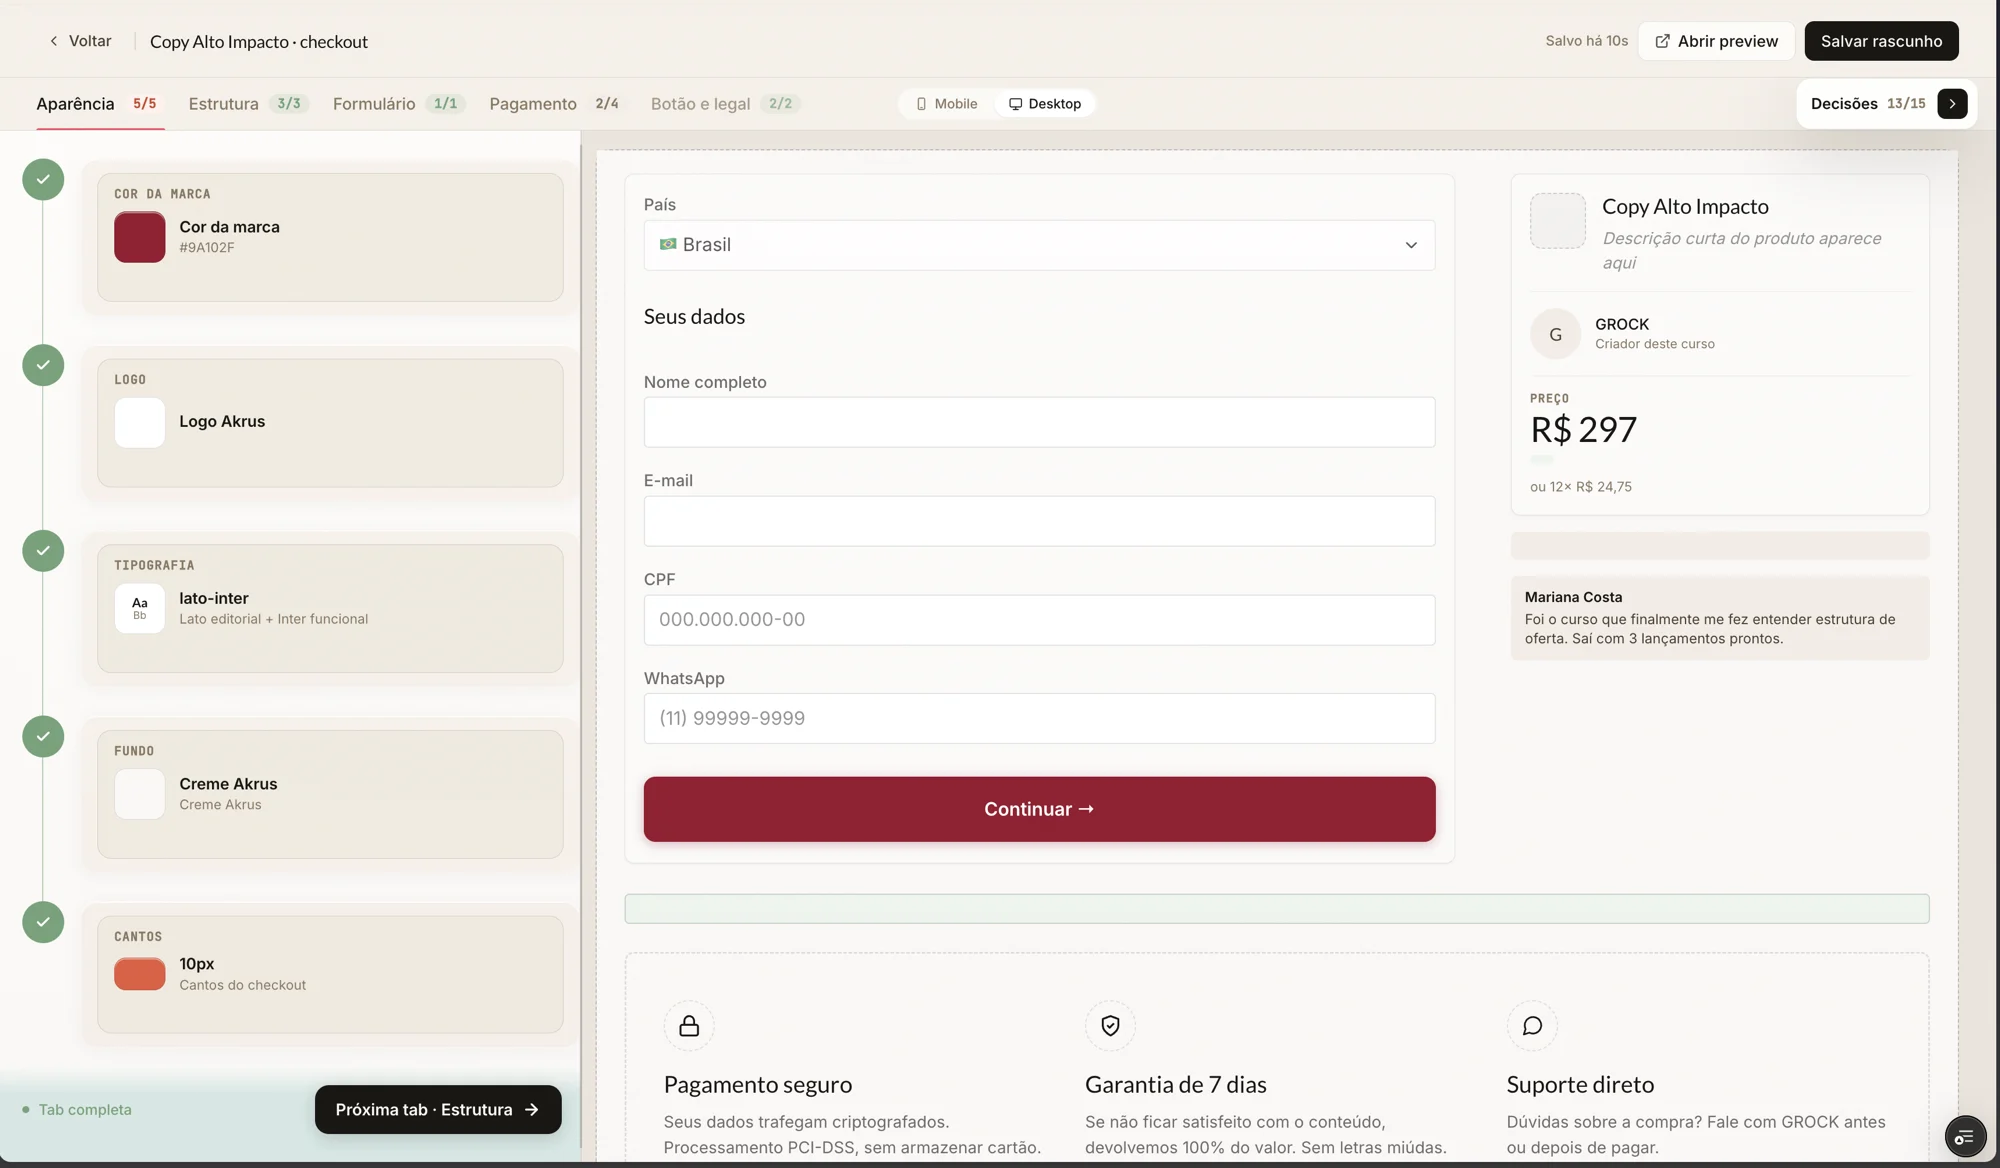The image size is (2000, 1168).
Task: Click the Abrir preview external-link icon
Action: click(x=1662, y=41)
